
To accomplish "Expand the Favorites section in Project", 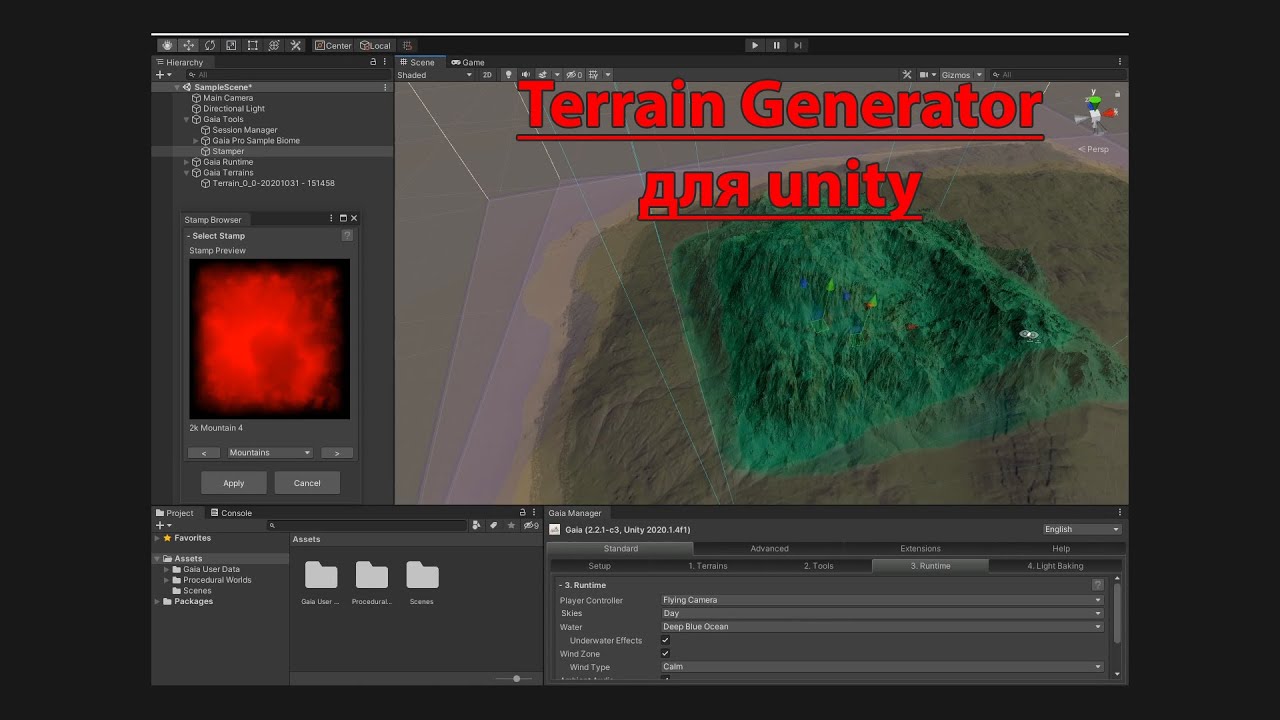I will pyautogui.click(x=157, y=538).
